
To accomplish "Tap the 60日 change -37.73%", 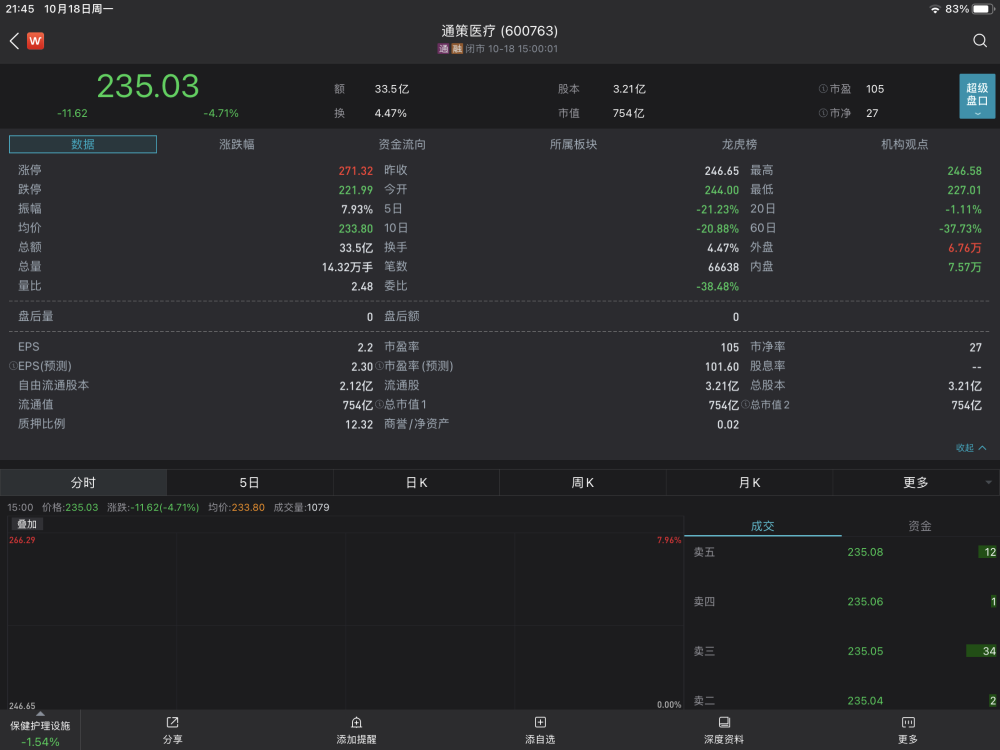I will click(960, 228).
